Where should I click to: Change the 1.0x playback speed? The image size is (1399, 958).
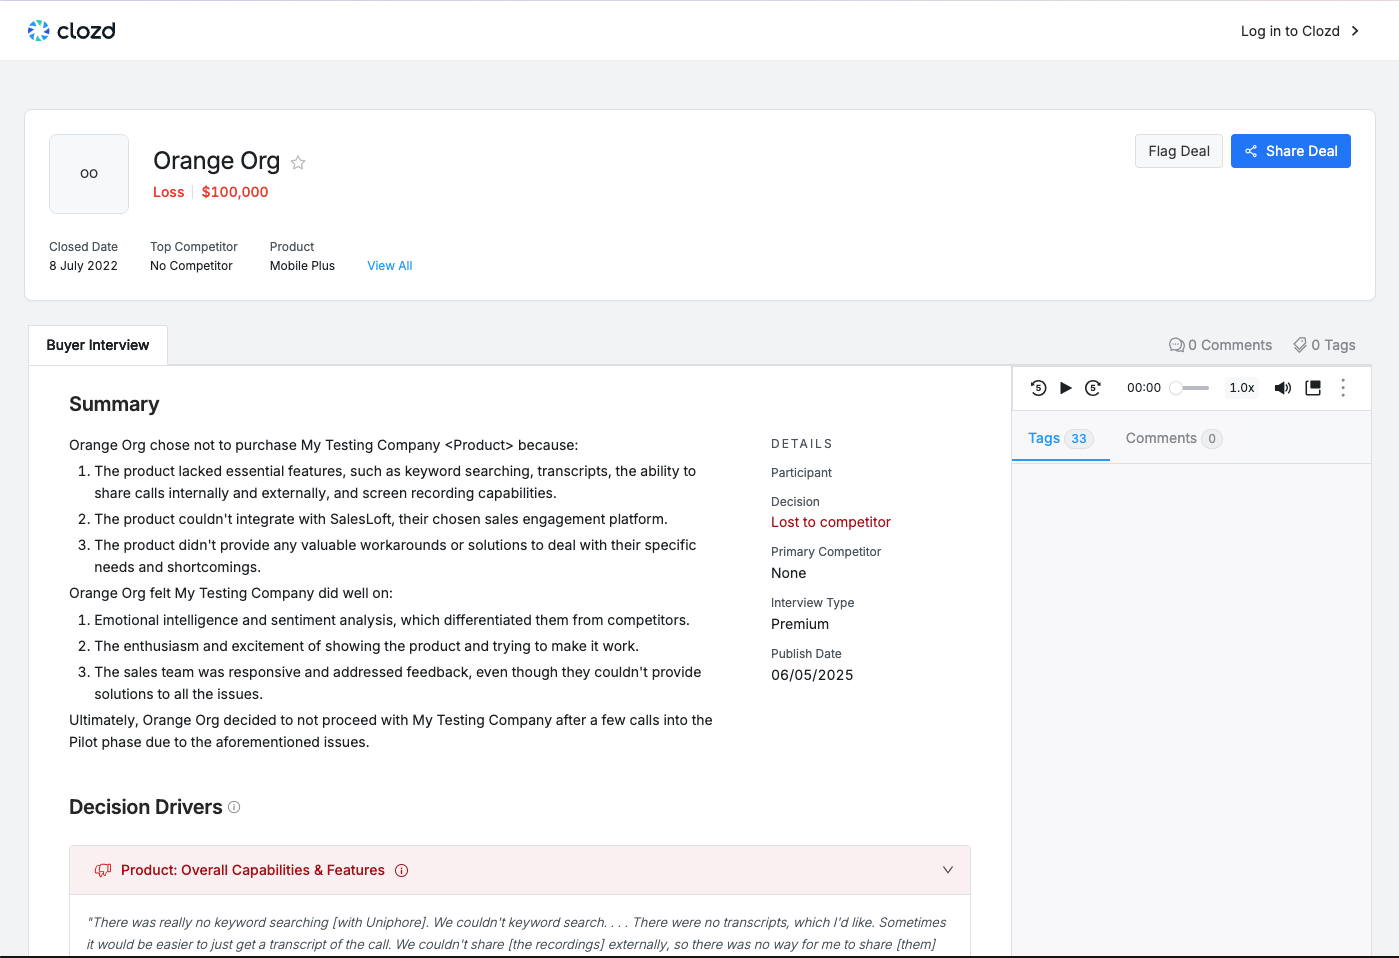coord(1242,388)
